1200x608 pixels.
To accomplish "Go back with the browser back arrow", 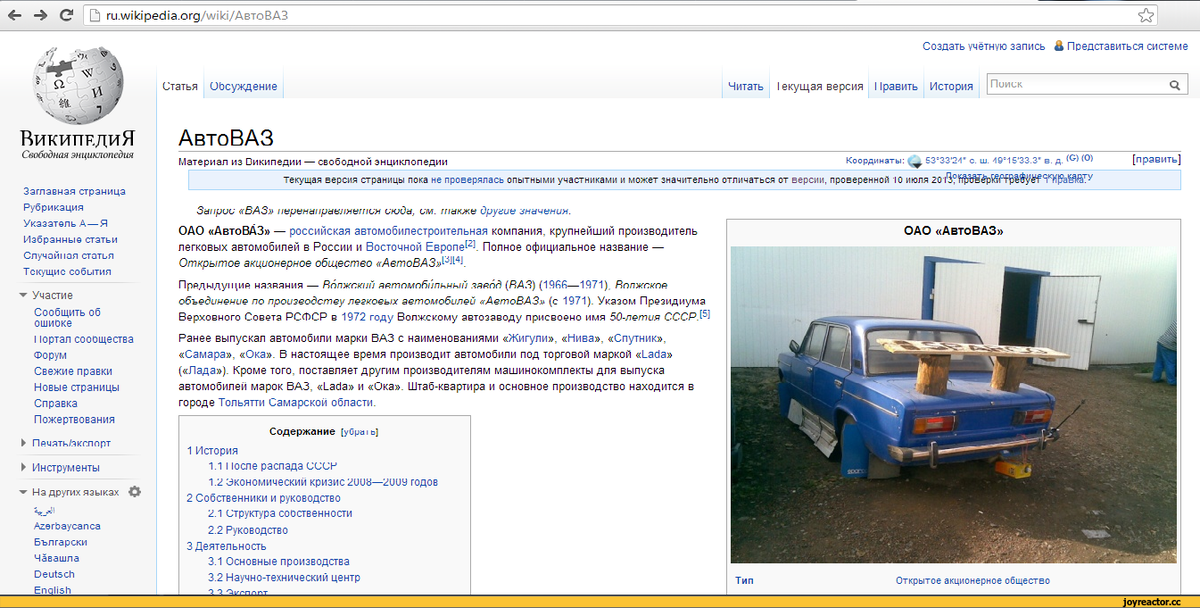I will pyautogui.click(x=17, y=15).
